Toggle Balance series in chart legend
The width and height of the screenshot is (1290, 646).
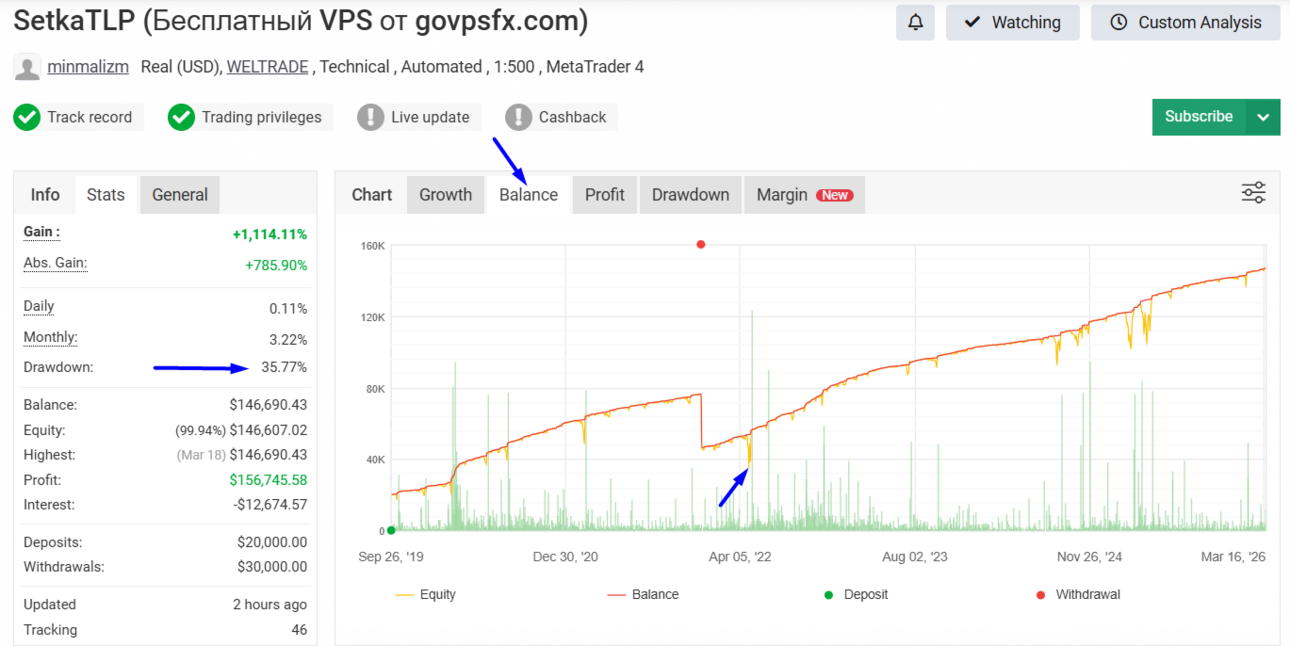click(643, 594)
